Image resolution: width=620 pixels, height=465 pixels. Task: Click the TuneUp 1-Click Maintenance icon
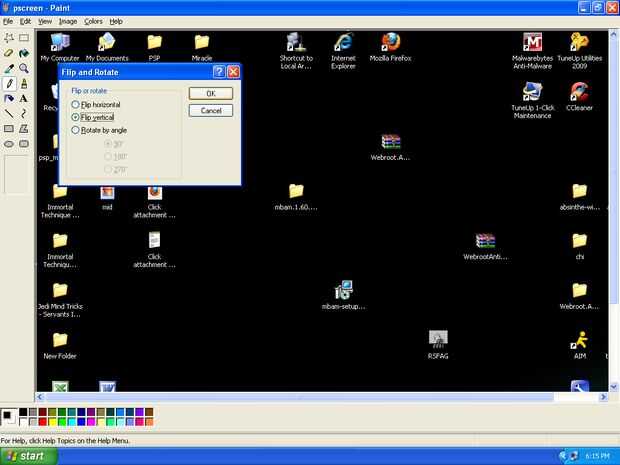[x=532, y=92]
